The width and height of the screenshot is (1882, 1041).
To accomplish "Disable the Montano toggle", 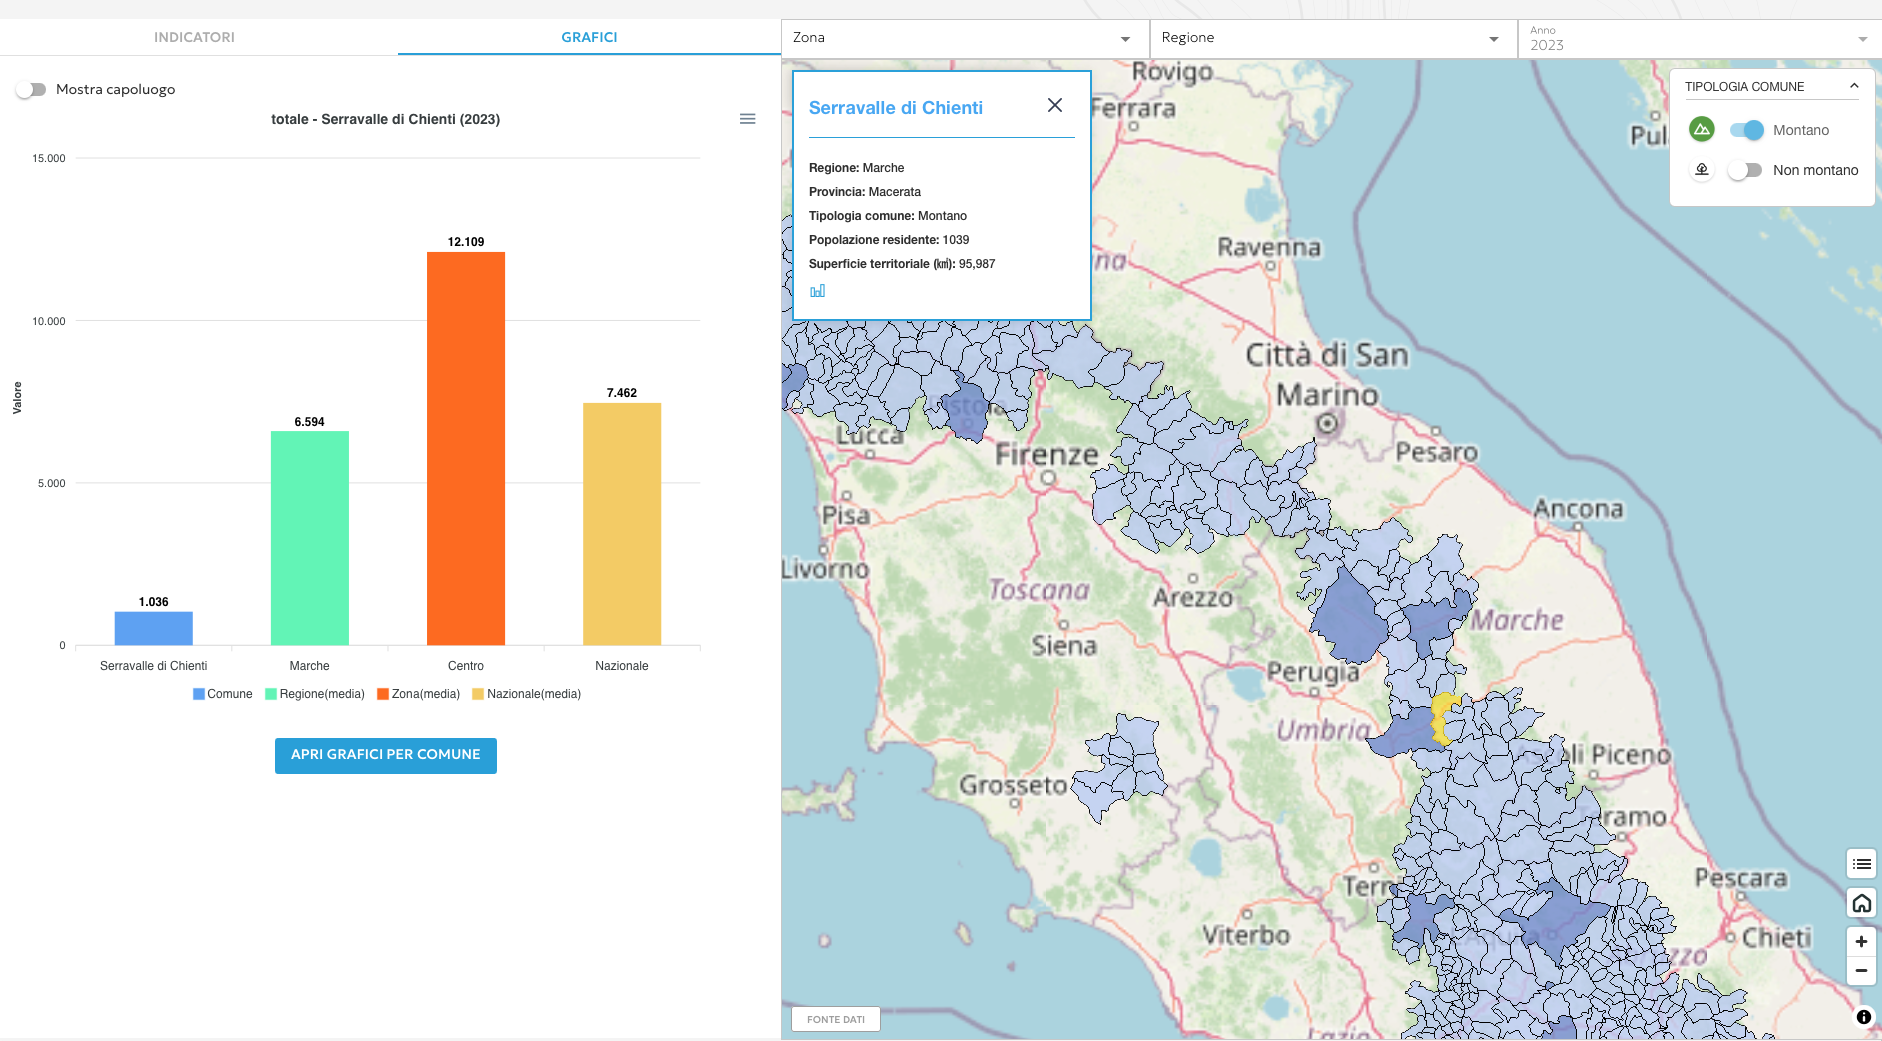I will tap(1746, 130).
